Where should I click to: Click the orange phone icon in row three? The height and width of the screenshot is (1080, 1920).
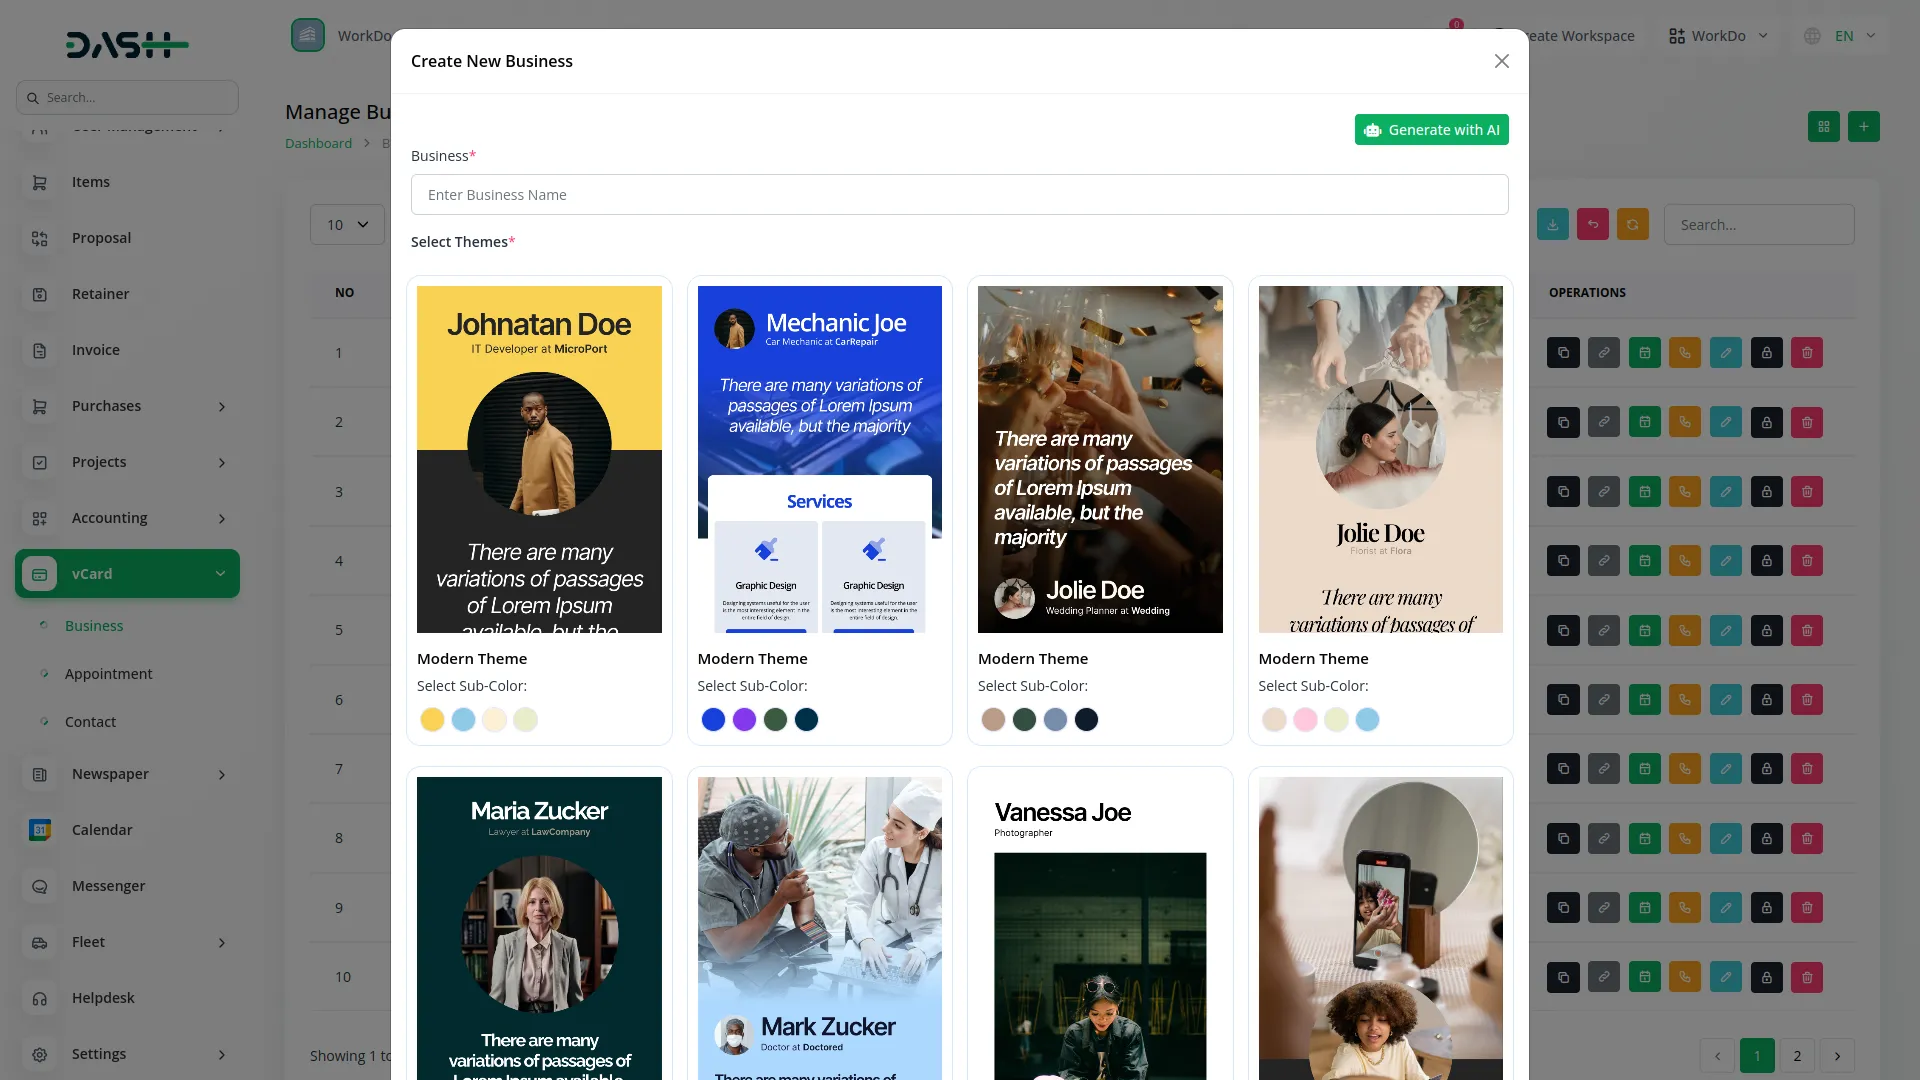click(1685, 492)
